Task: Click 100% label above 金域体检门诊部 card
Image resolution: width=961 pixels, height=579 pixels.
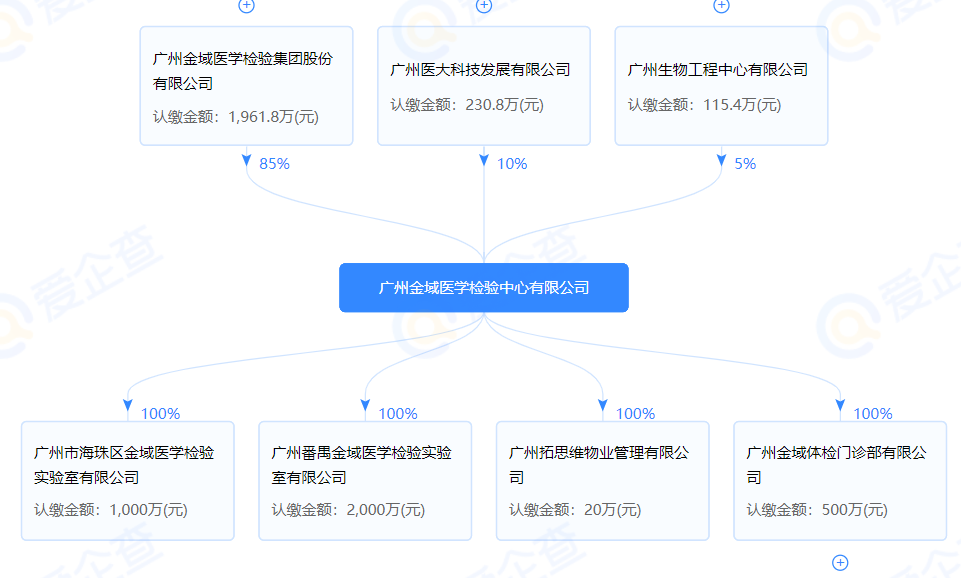Action: 873,414
